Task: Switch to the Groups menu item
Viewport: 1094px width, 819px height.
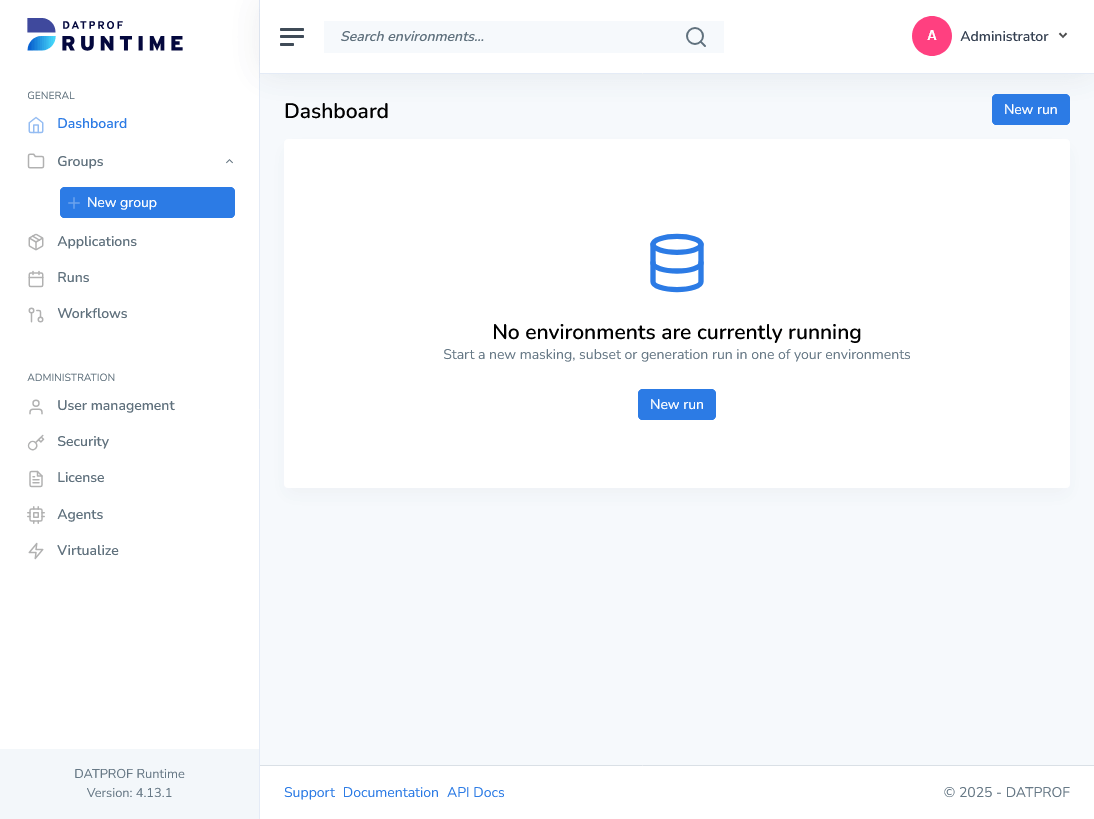Action: point(80,161)
